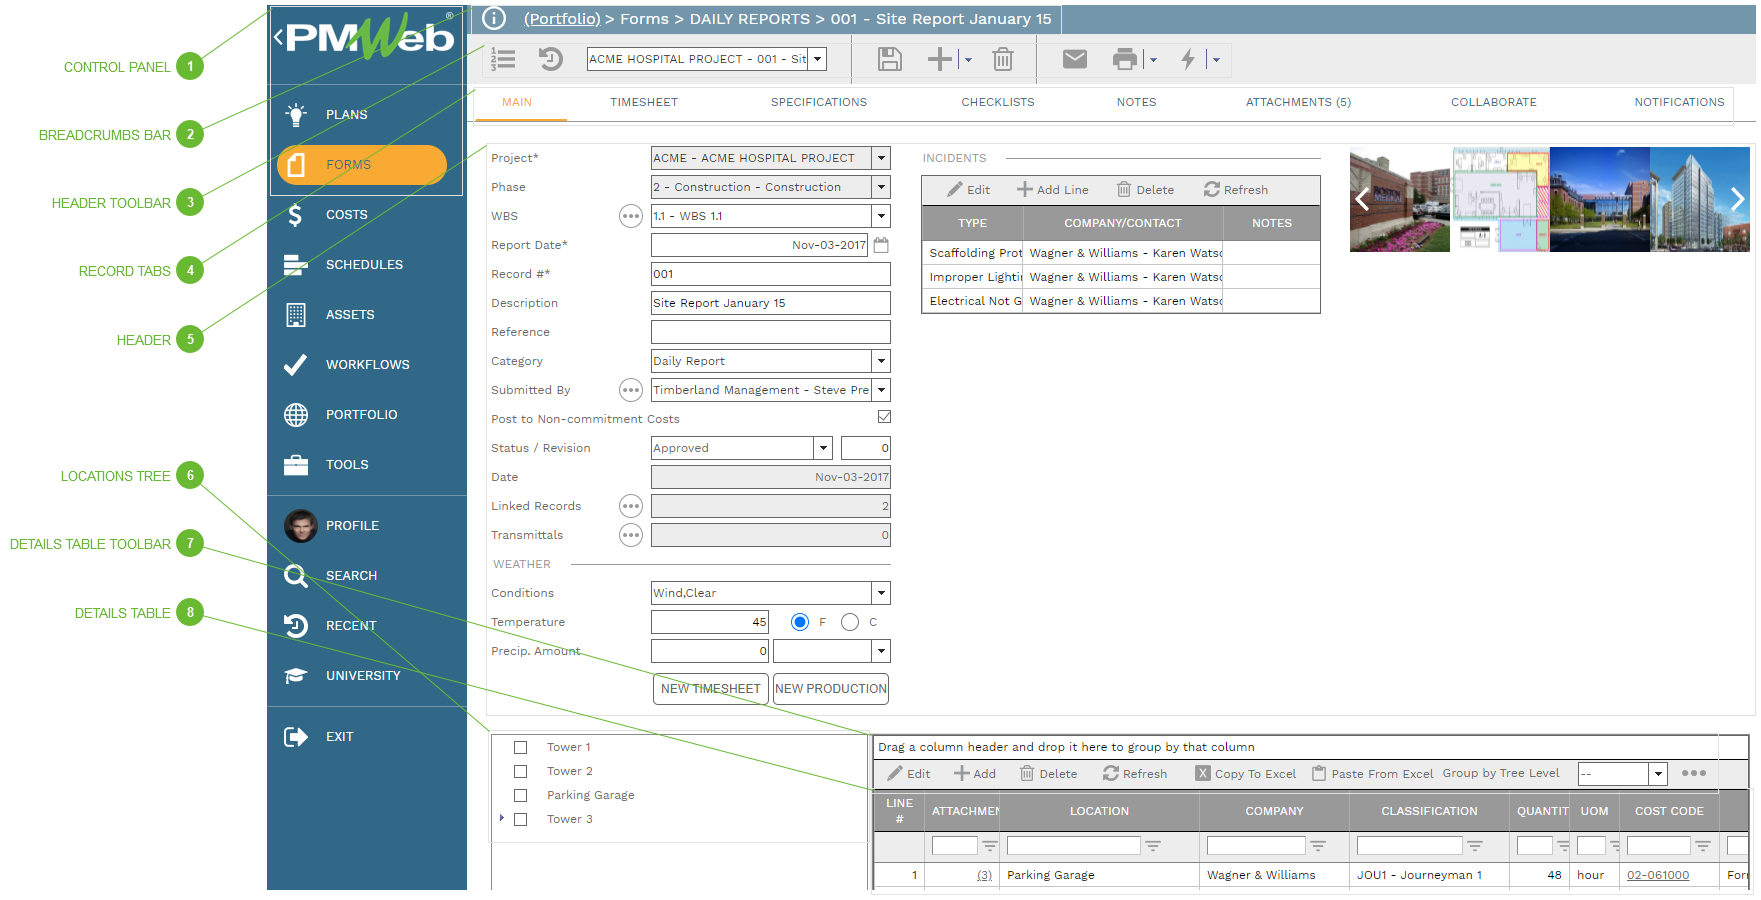Expand the Category dropdown showing Daily Report
The height and width of the screenshot is (900, 1761).
click(x=881, y=361)
